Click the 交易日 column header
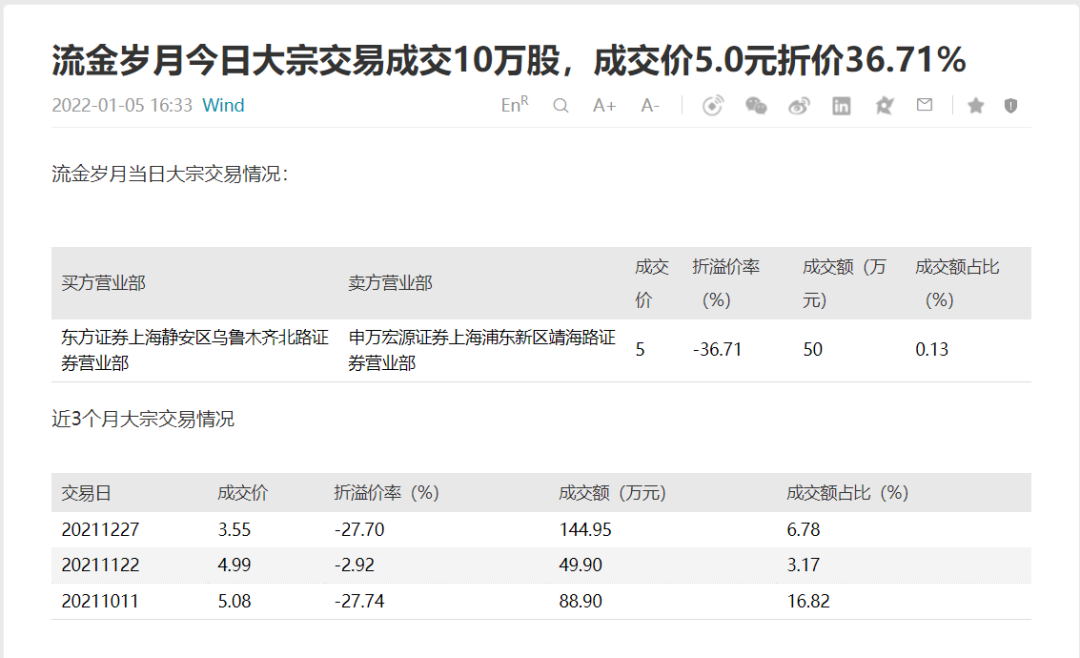The width and height of the screenshot is (1080, 658). coord(86,493)
